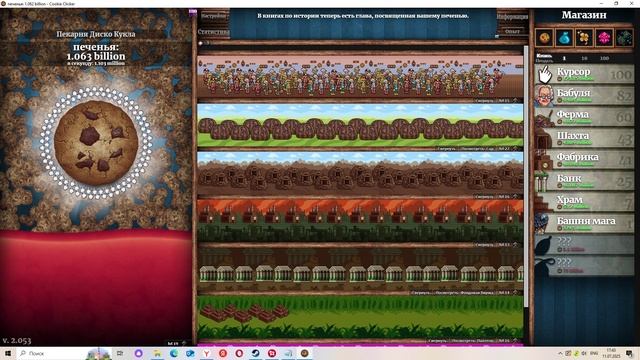Buy a Ферма building

pos(584,117)
